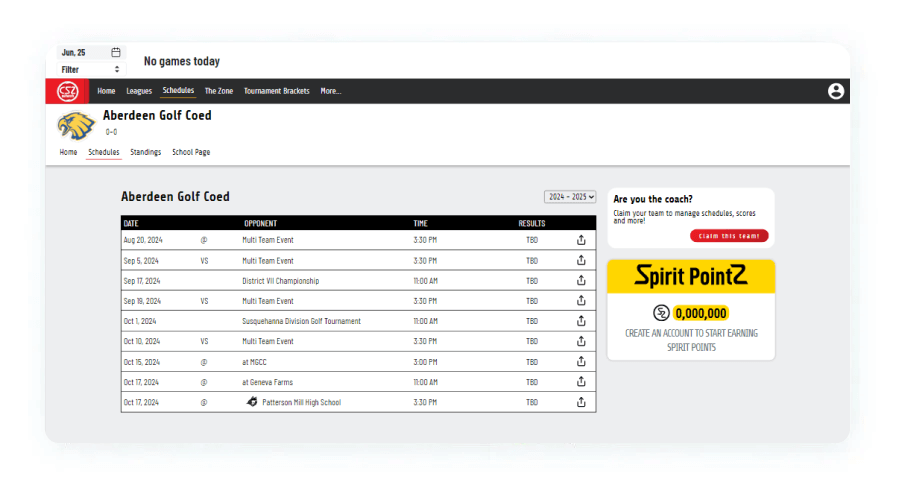This screenshot has width=900, height=490.
Task: Share the Patterson Mill High School game
Action: pyautogui.click(x=581, y=402)
